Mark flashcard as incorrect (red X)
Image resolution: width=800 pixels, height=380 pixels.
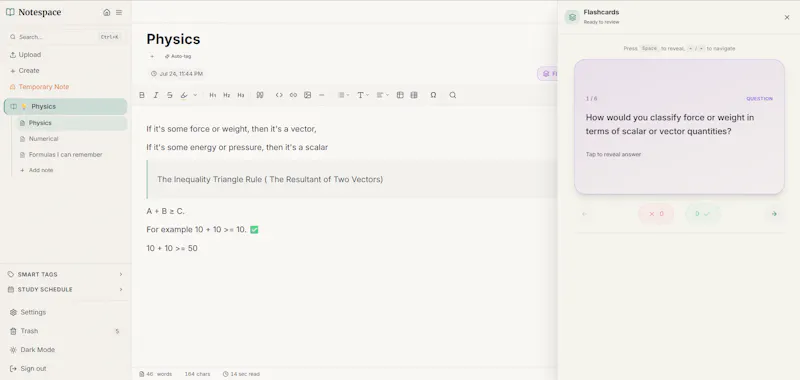click(x=656, y=214)
